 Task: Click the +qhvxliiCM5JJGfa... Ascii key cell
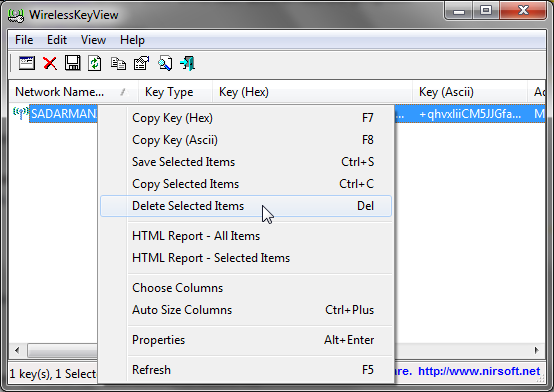tap(470, 114)
